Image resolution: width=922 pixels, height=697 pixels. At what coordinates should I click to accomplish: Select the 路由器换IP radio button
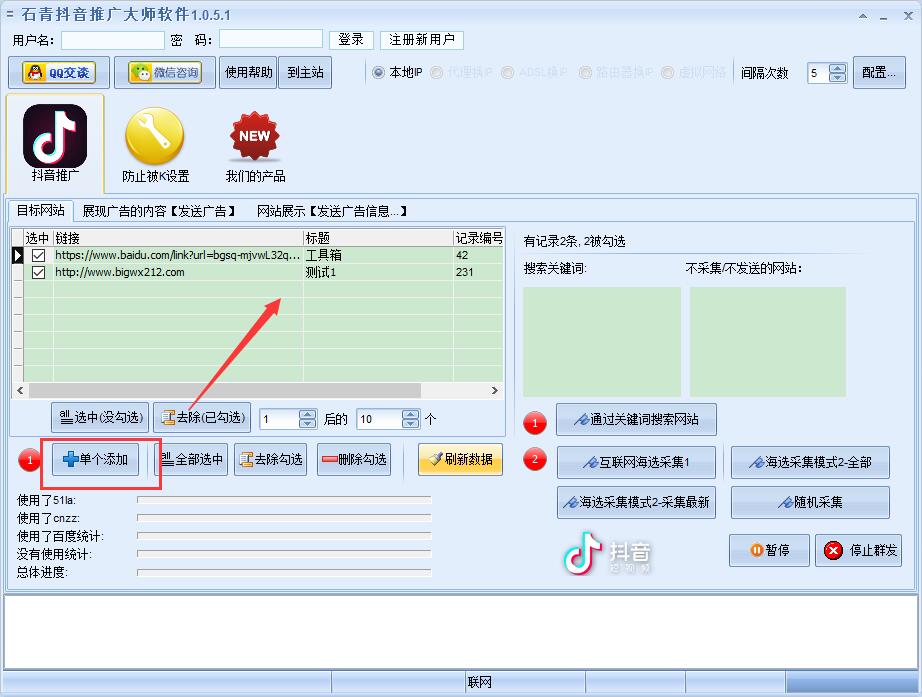coord(585,72)
